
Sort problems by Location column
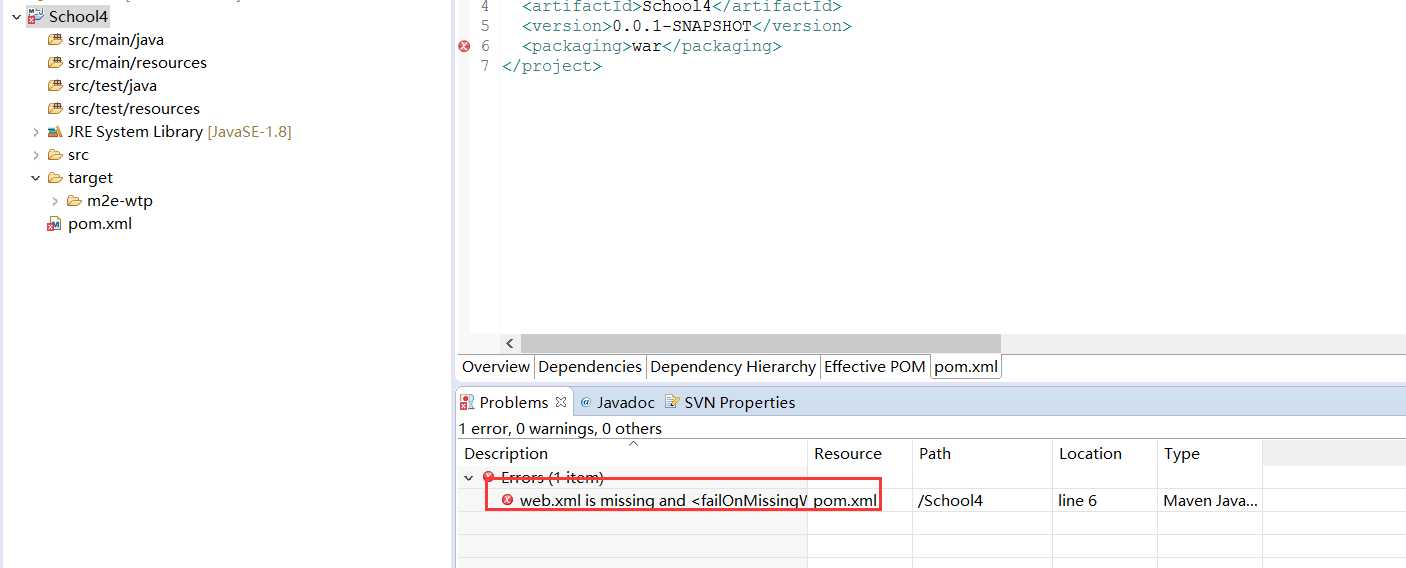click(1104, 453)
